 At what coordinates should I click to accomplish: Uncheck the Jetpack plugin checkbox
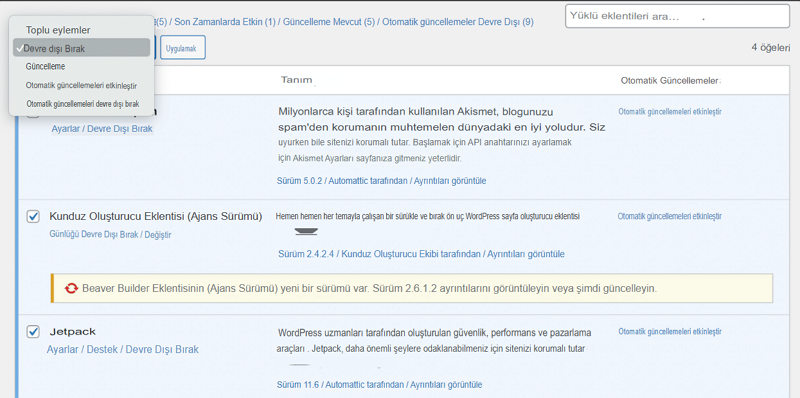(33, 332)
